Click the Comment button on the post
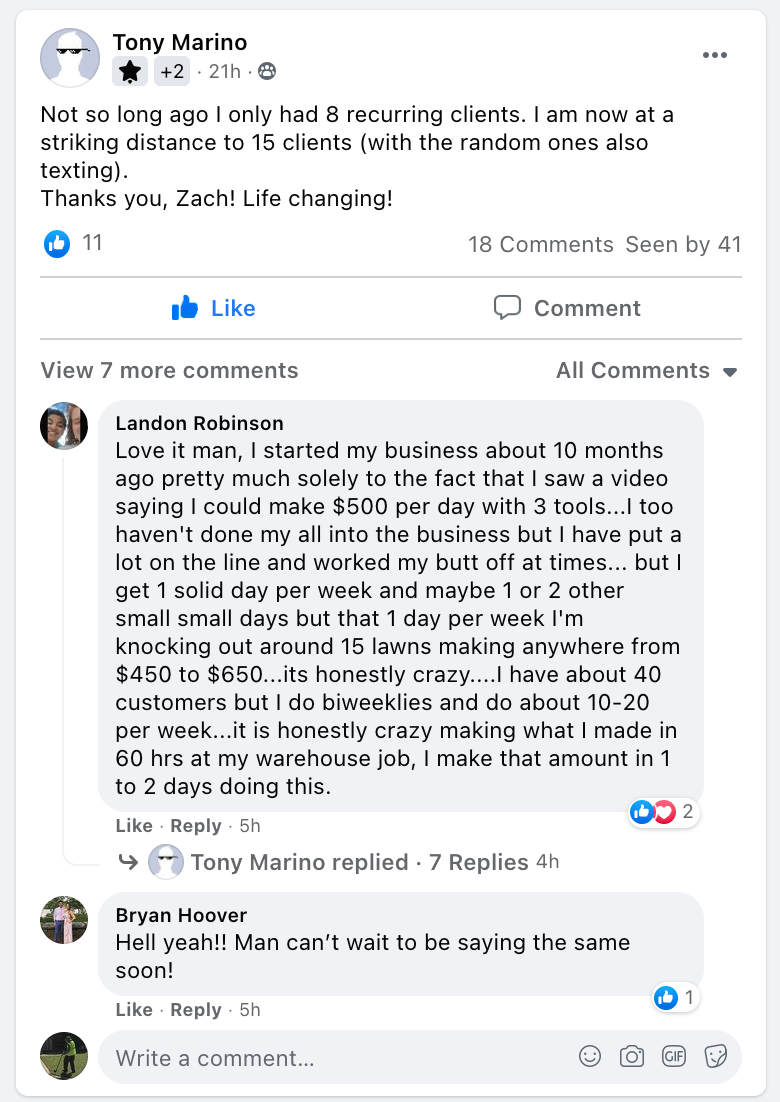 [x=567, y=308]
